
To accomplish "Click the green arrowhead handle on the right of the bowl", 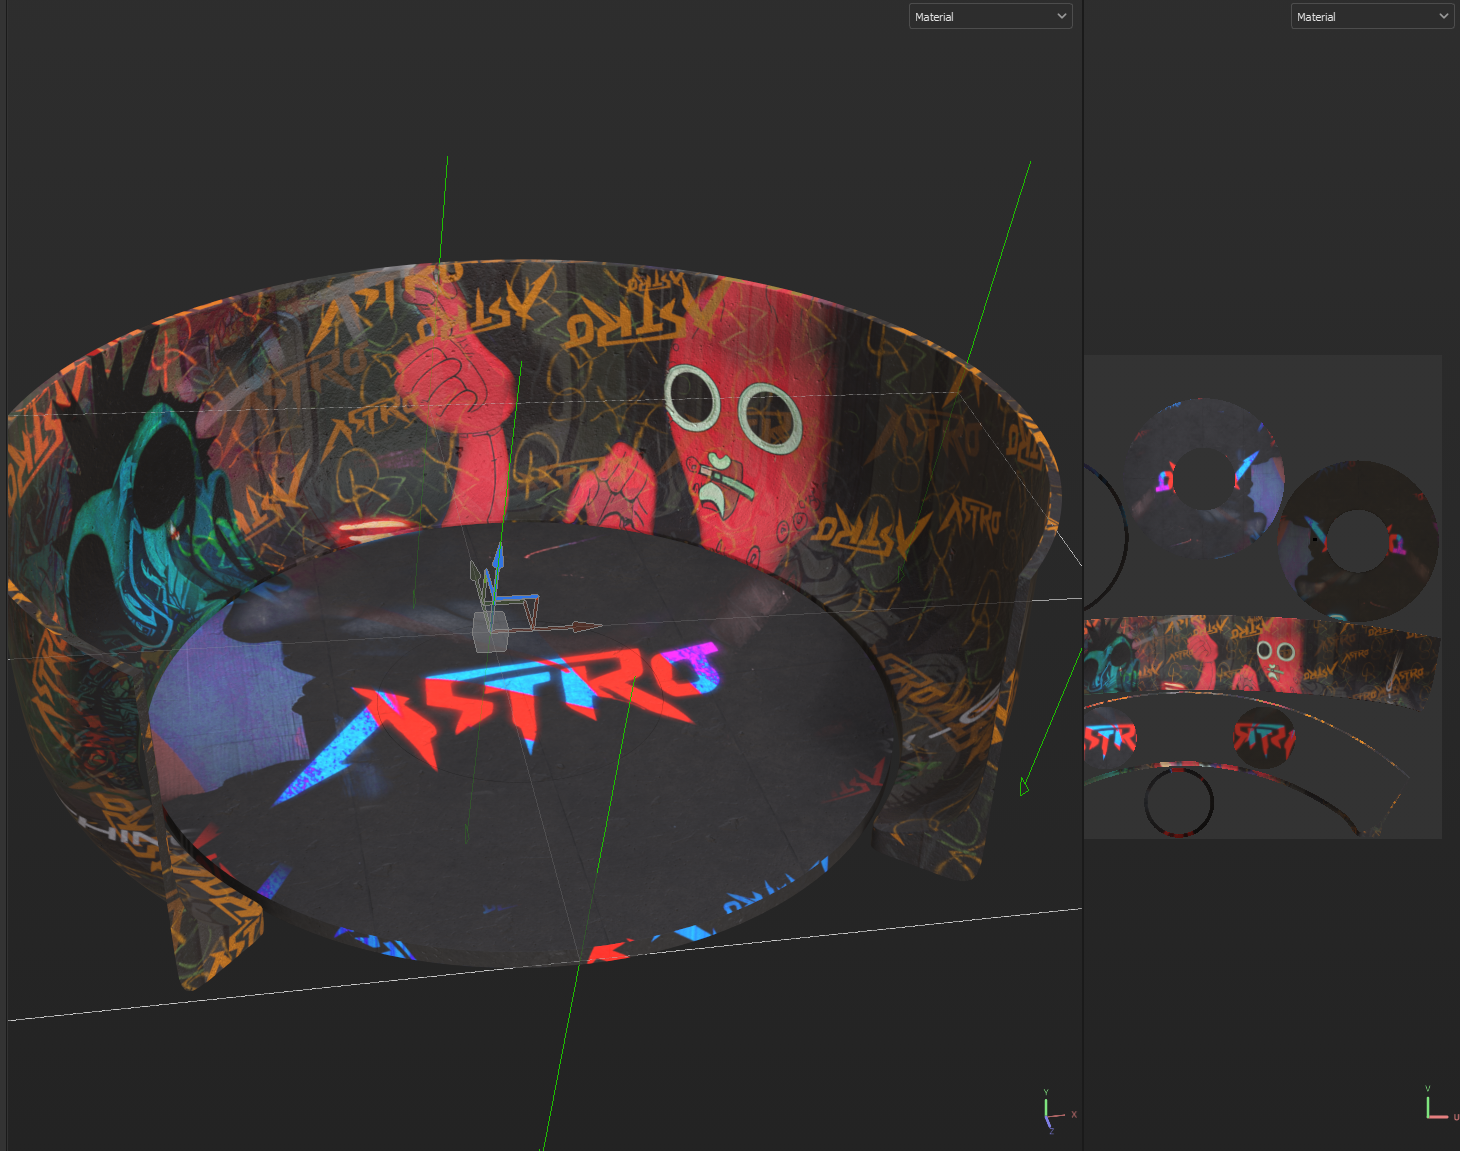I will 1024,788.
